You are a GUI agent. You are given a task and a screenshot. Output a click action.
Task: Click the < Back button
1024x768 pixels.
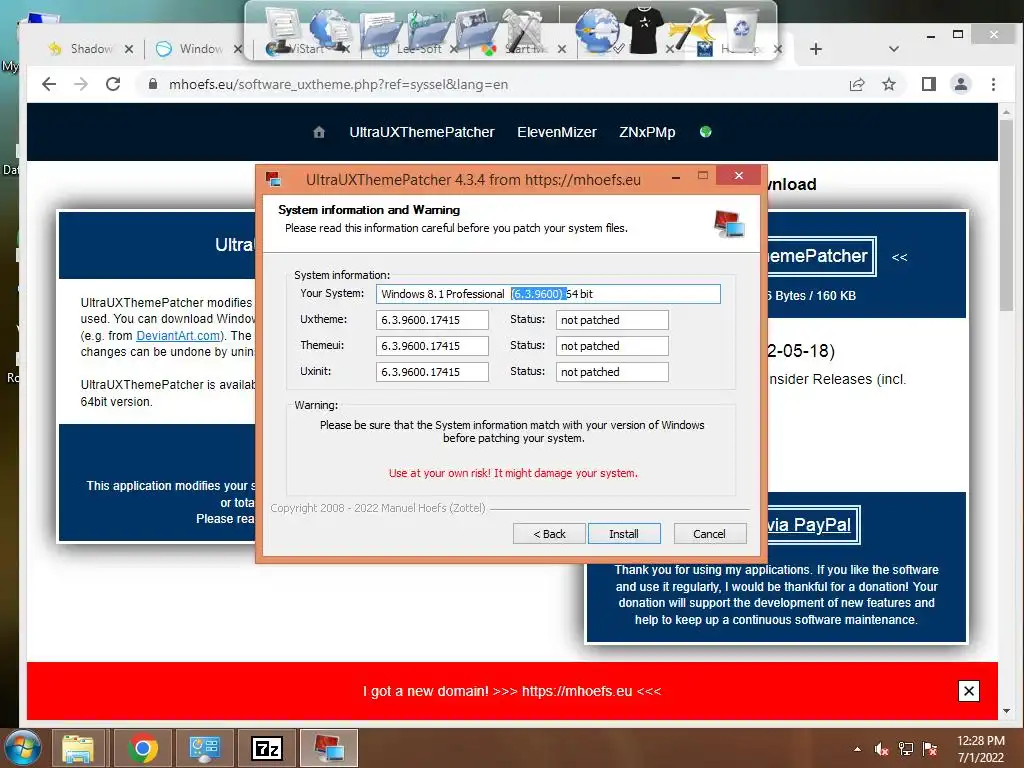[x=549, y=534]
